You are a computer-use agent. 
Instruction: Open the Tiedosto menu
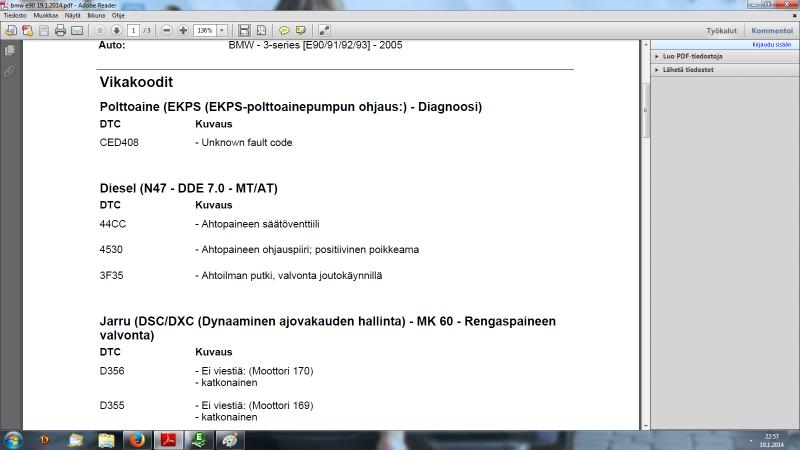click(15, 16)
